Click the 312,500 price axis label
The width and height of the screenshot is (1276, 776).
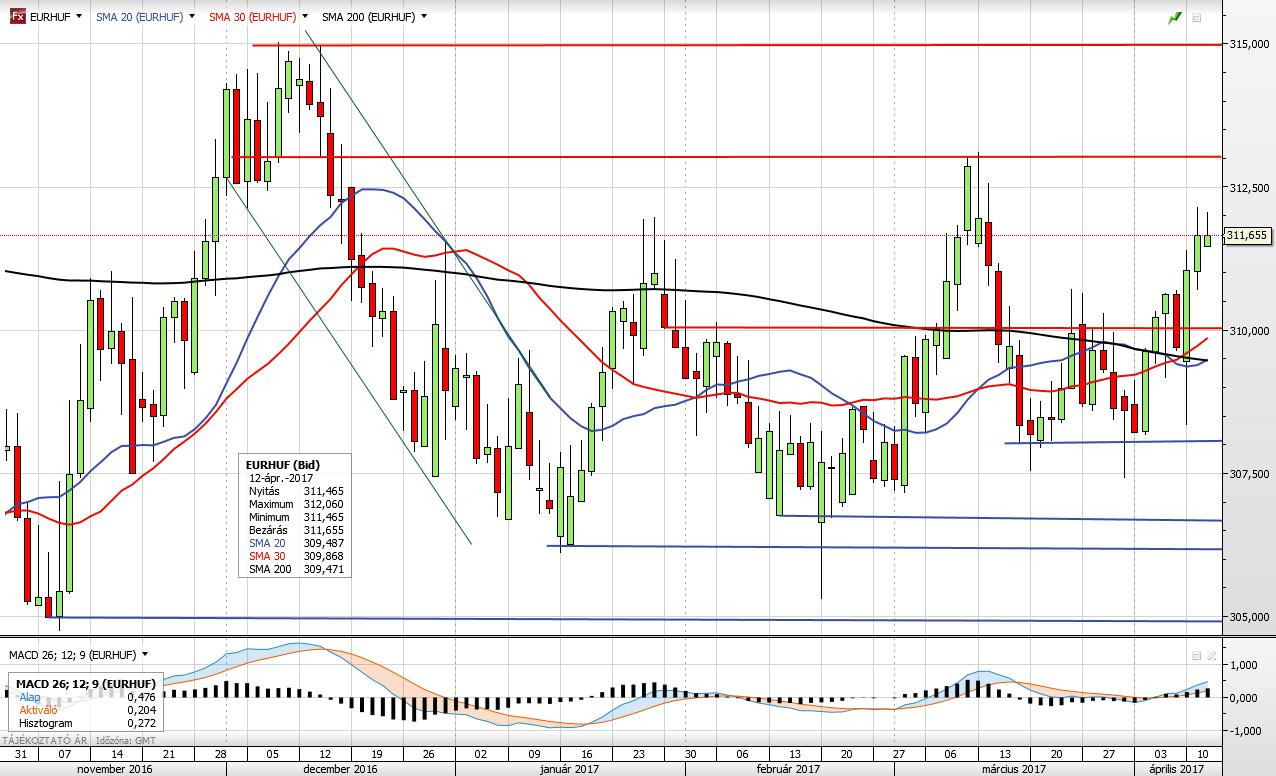(x=1248, y=188)
